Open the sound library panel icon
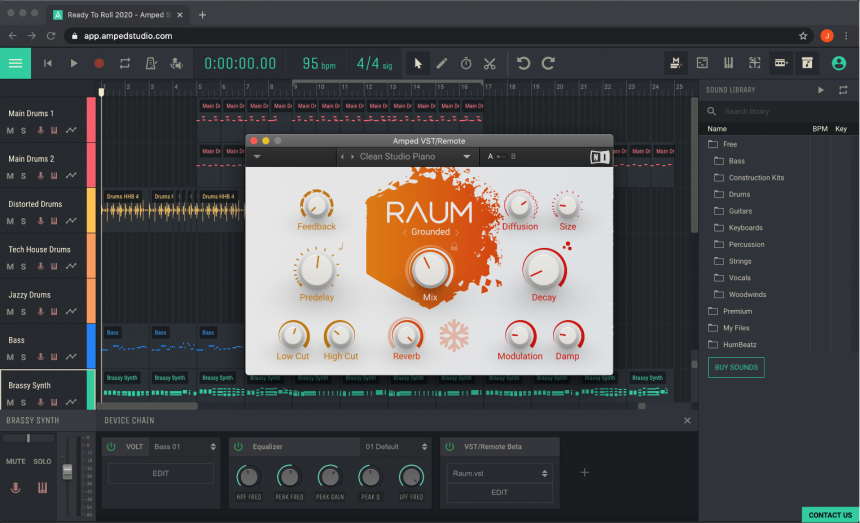 pos(807,63)
